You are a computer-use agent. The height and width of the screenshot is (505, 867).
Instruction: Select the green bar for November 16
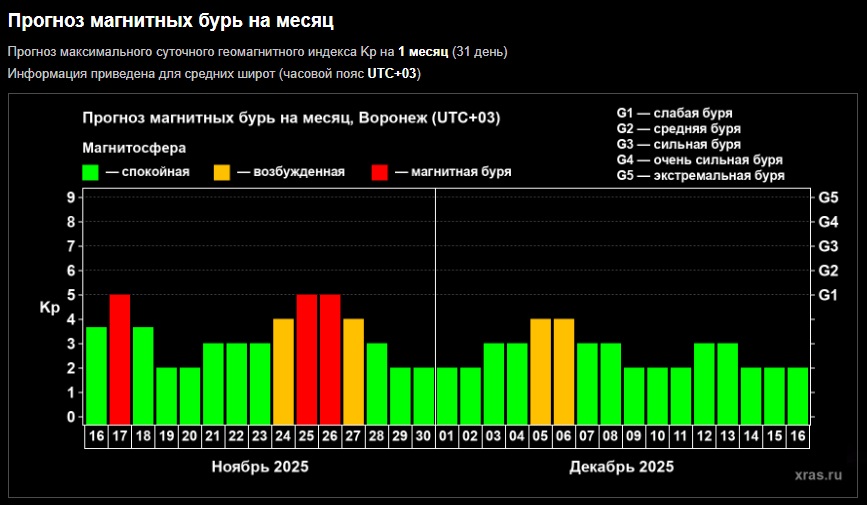96,374
